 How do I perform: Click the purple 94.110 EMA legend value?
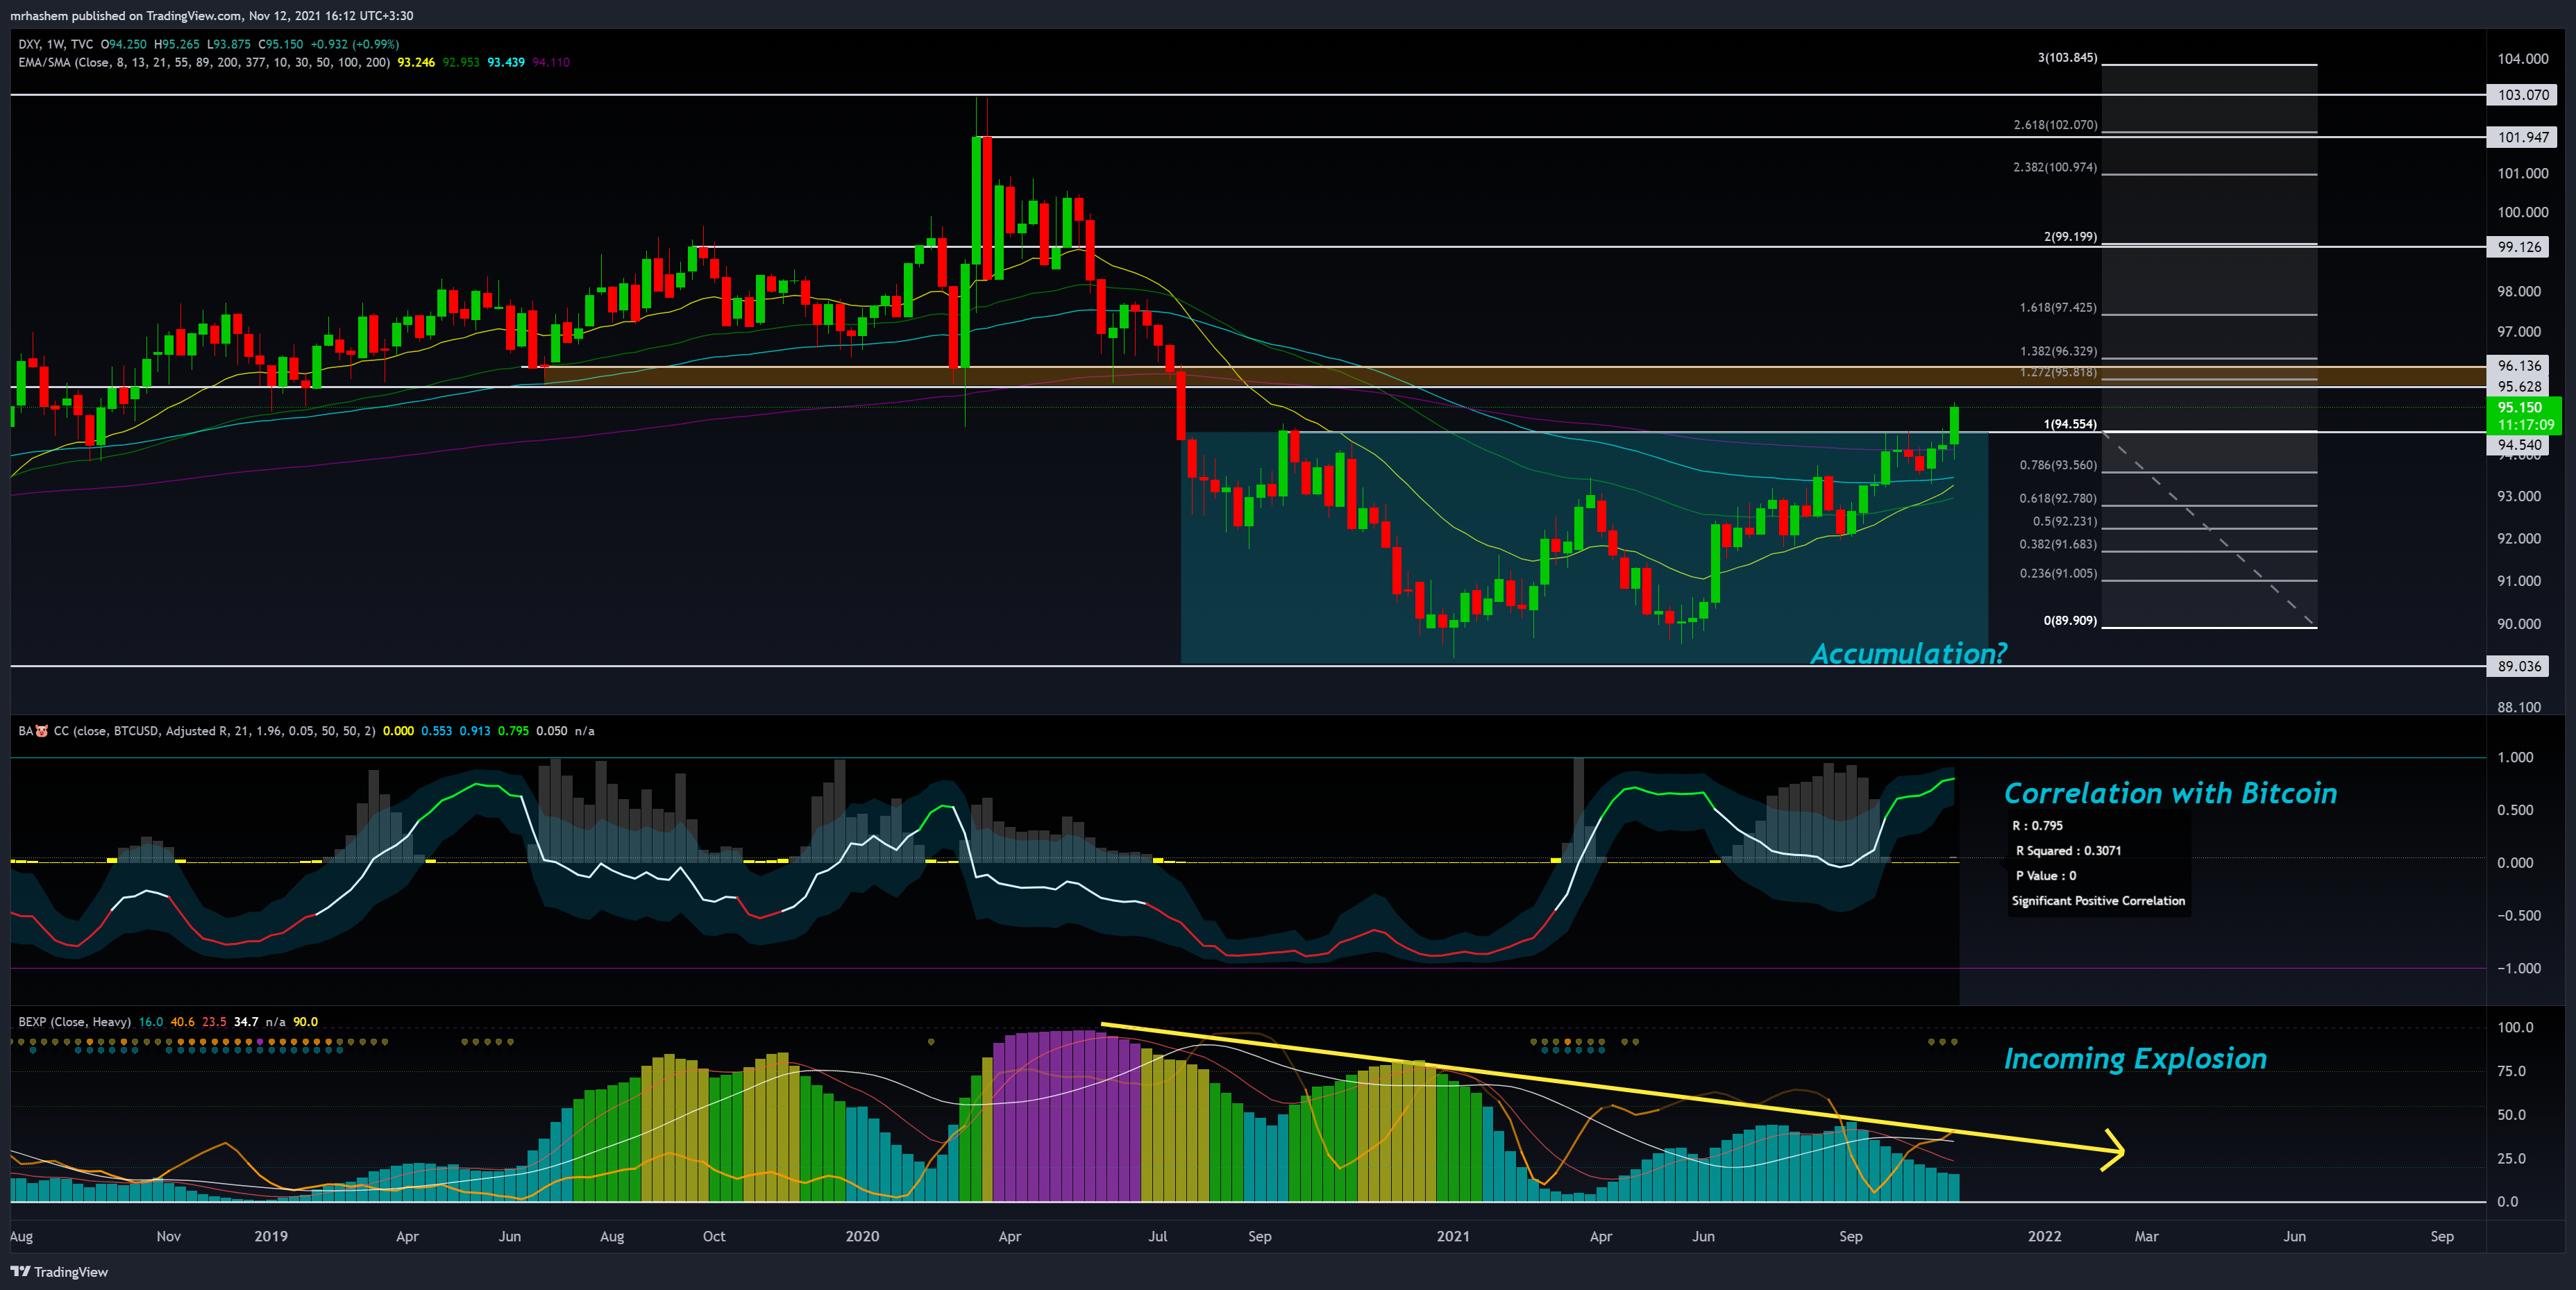[x=551, y=62]
